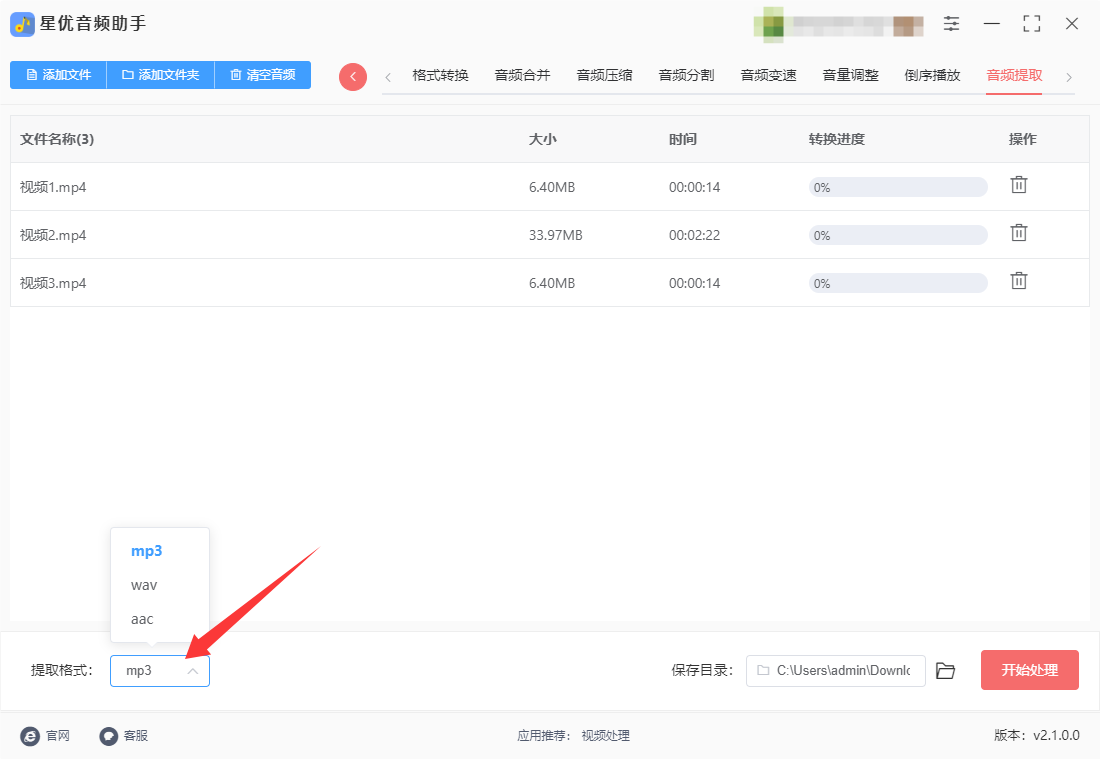This screenshot has height=760, width=1100.
Task: Click the 客服 link text
Action: tap(135, 735)
